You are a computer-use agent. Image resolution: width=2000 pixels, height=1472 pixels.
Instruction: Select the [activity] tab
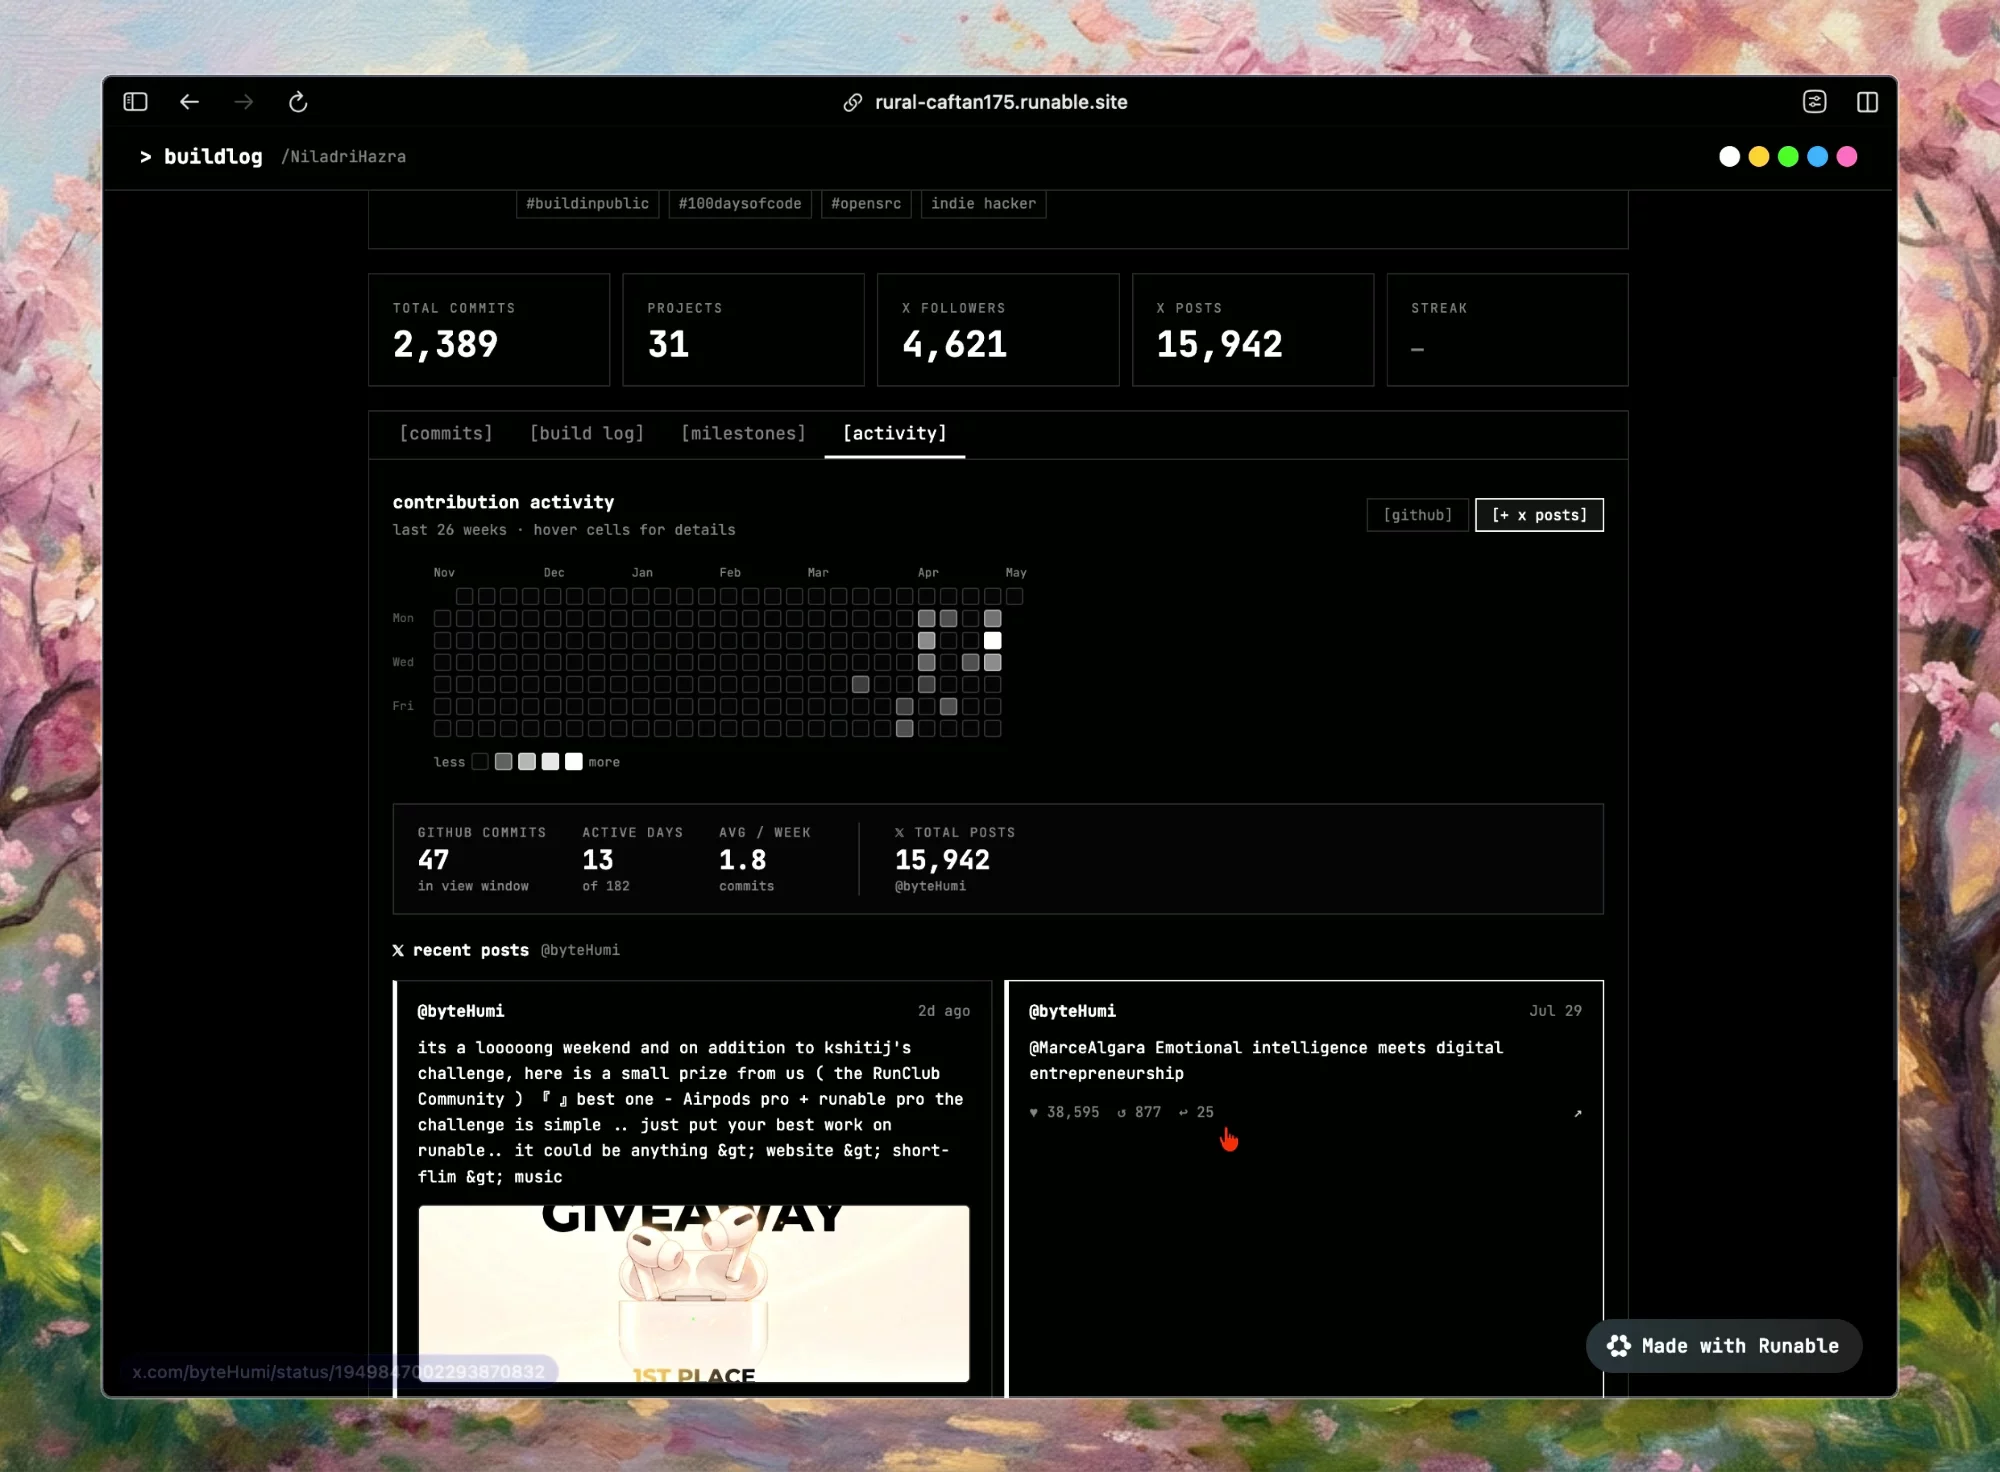click(895, 434)
